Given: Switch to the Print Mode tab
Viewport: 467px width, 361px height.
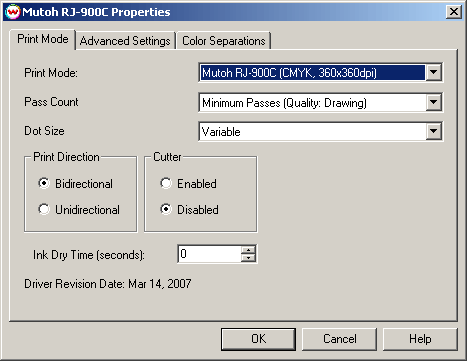Looking at the screenshot, I should pyautogui.click(x=43, y=39).
